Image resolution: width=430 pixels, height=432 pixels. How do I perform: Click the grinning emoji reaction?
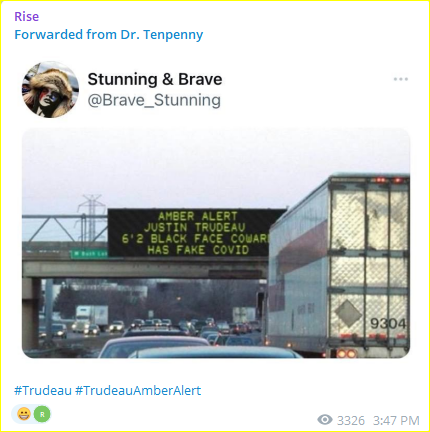coord(24,414)
